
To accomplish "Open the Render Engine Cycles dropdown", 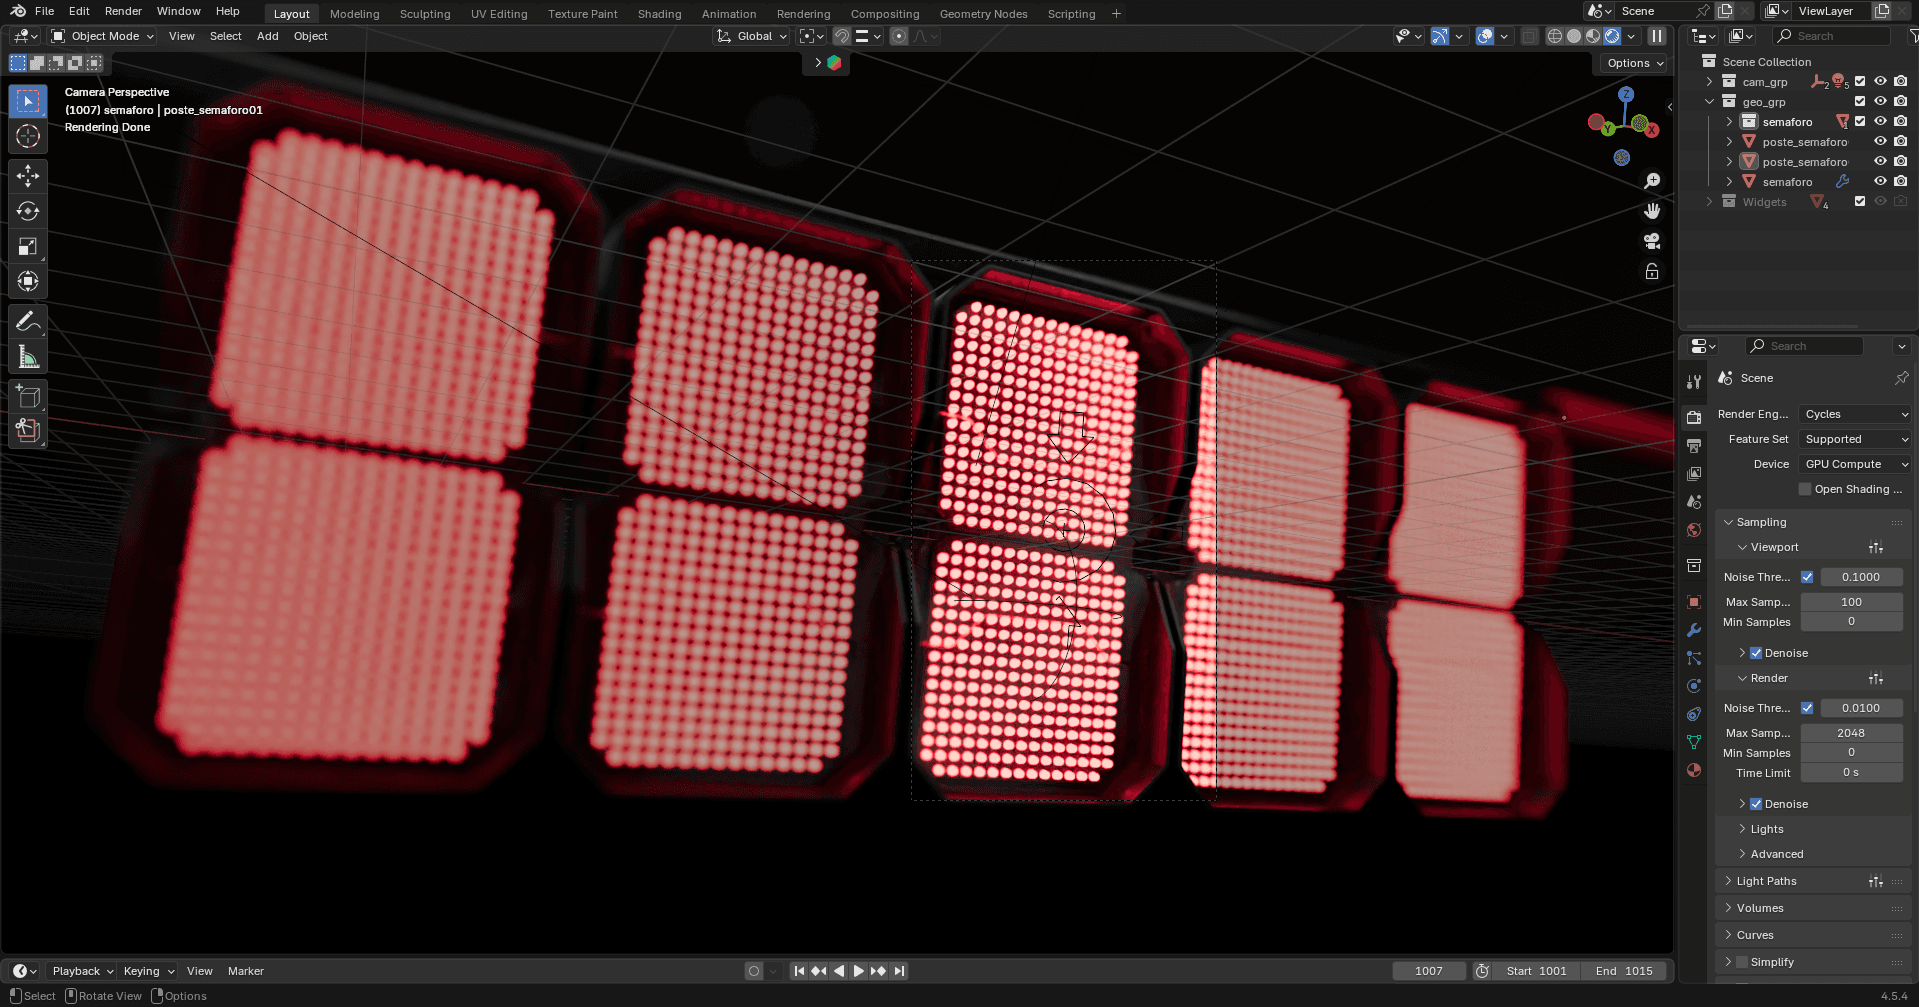I will coord(1855,414).
